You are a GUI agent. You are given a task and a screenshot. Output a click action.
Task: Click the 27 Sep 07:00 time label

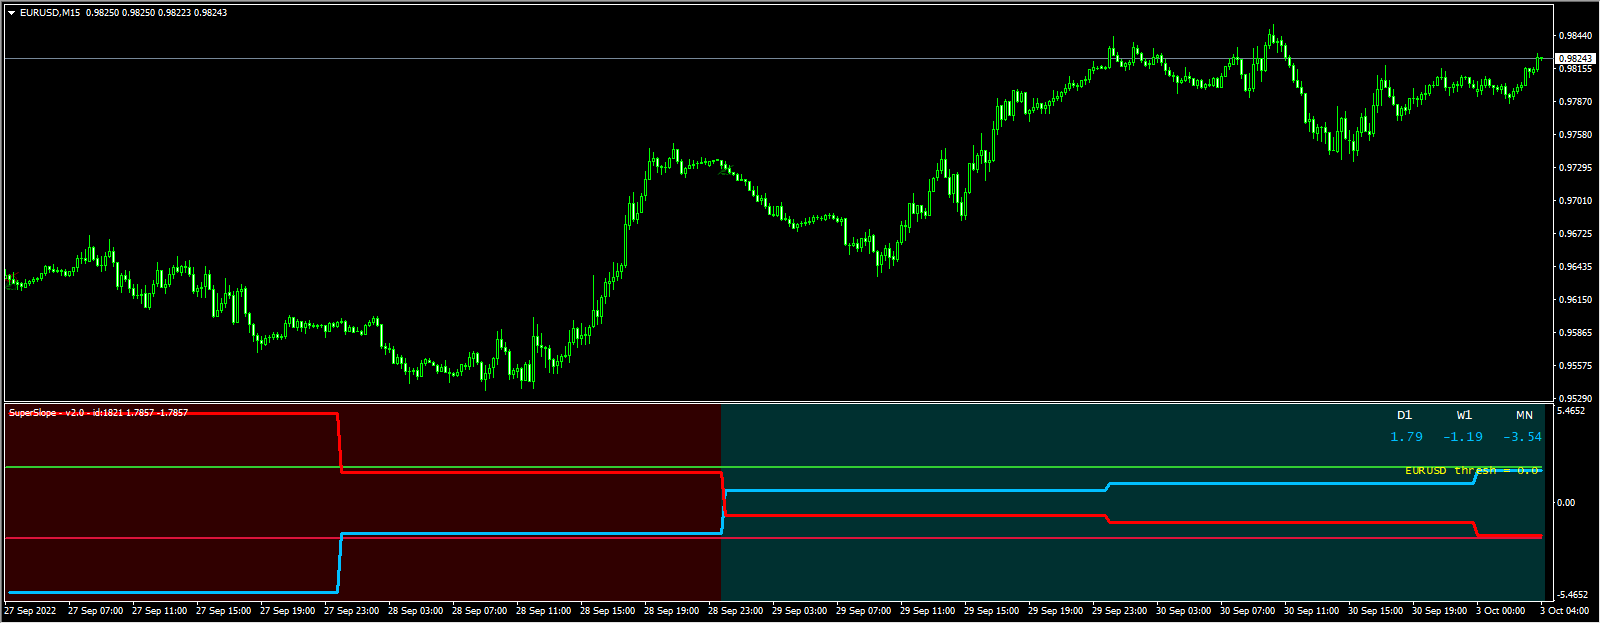coord(96,611)
